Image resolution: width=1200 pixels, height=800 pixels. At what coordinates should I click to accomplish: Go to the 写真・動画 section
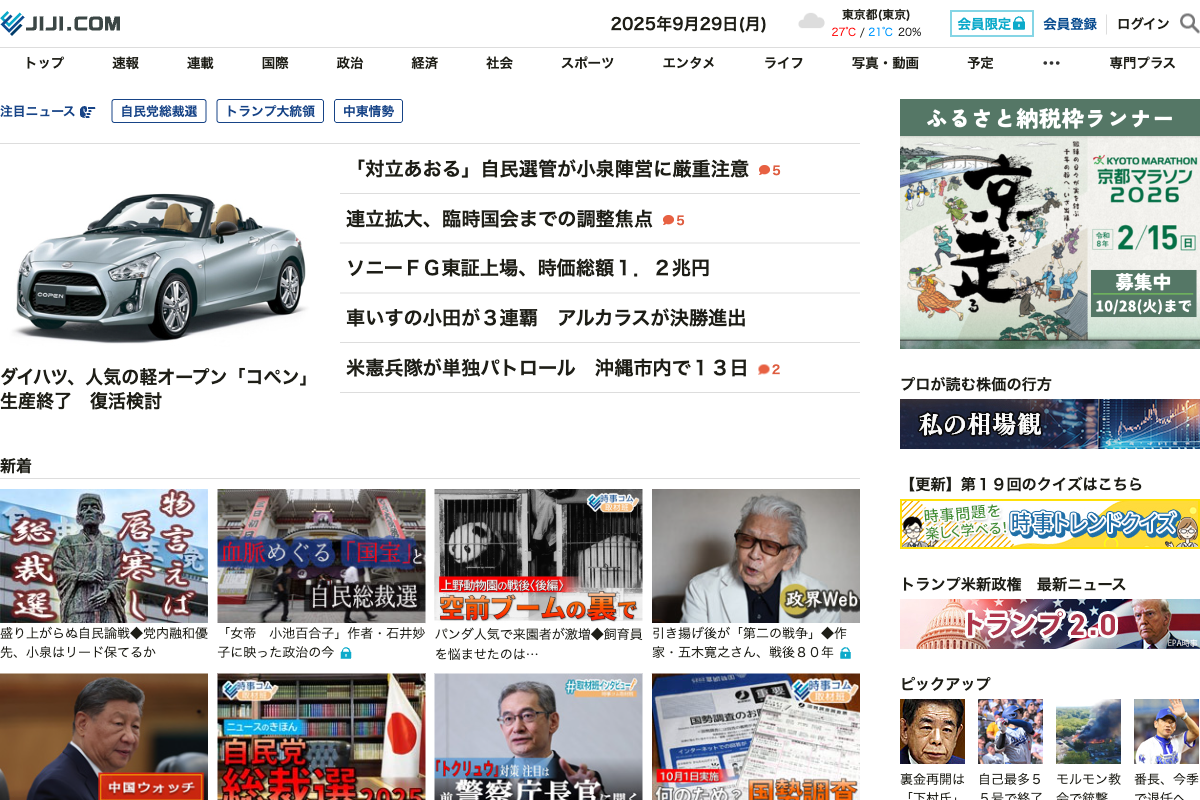pyautogui.click(x=884, y=63)
